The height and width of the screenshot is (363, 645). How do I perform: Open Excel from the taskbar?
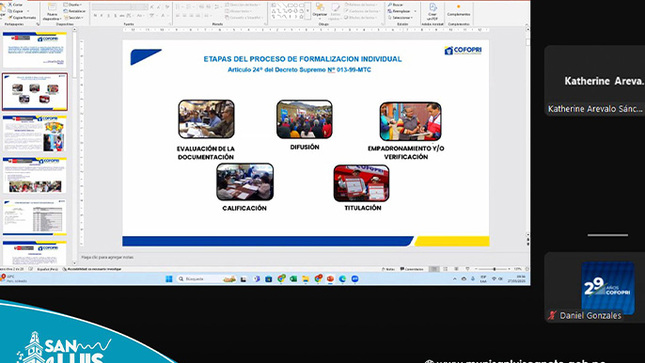(x=293, y=279)
